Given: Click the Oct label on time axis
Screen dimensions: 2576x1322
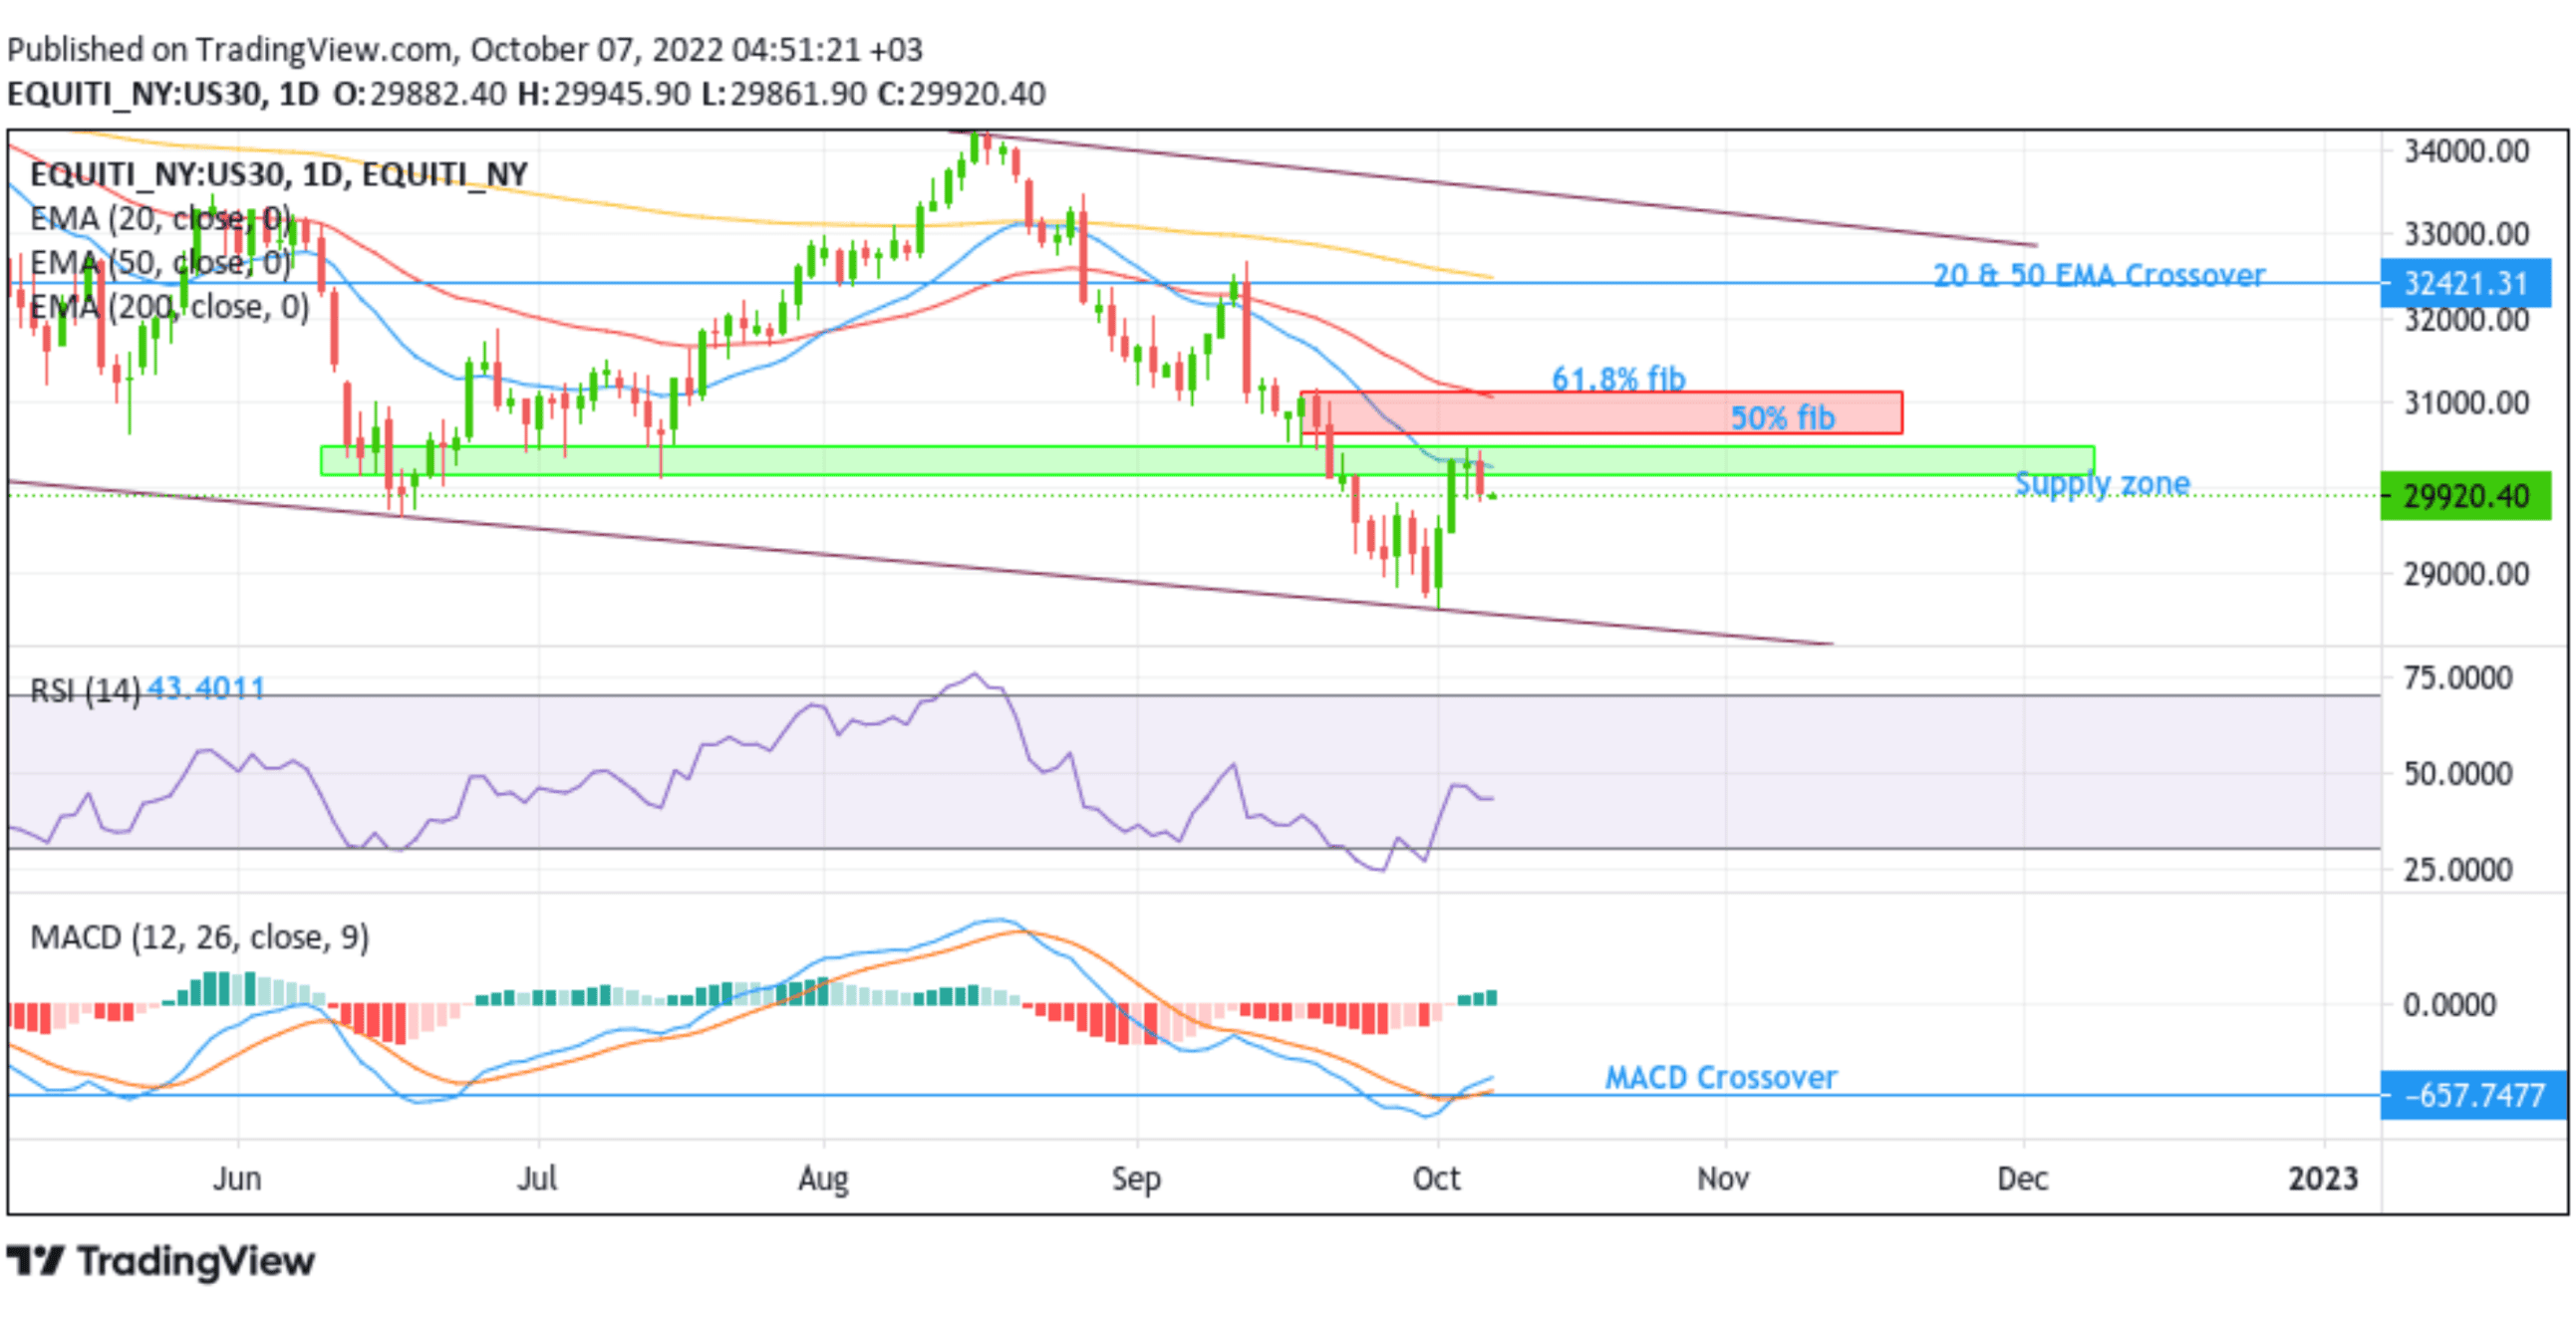Looking at the screenshot, I should pyautogui.click(x=1437, y=1179).
